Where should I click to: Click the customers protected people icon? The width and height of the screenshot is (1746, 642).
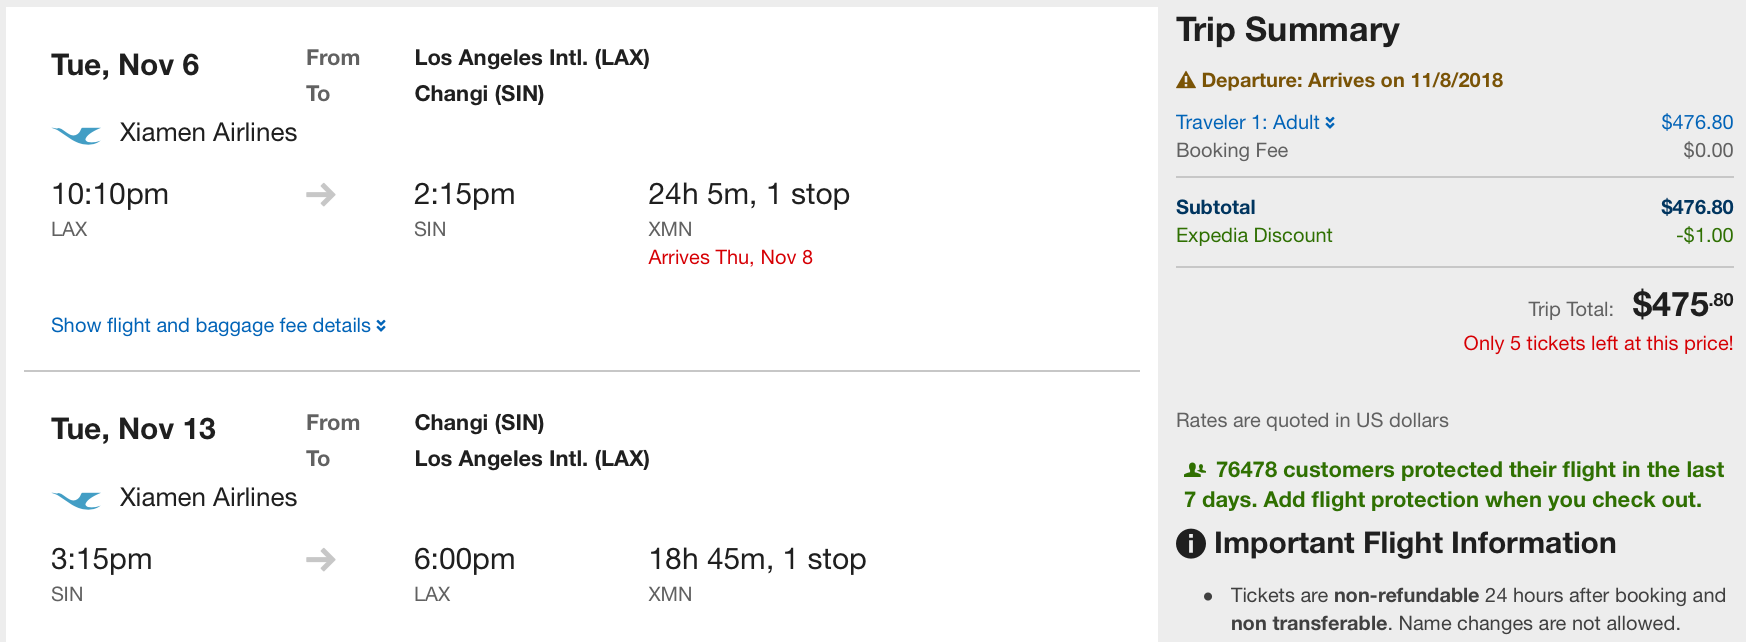pos(1195,470)
